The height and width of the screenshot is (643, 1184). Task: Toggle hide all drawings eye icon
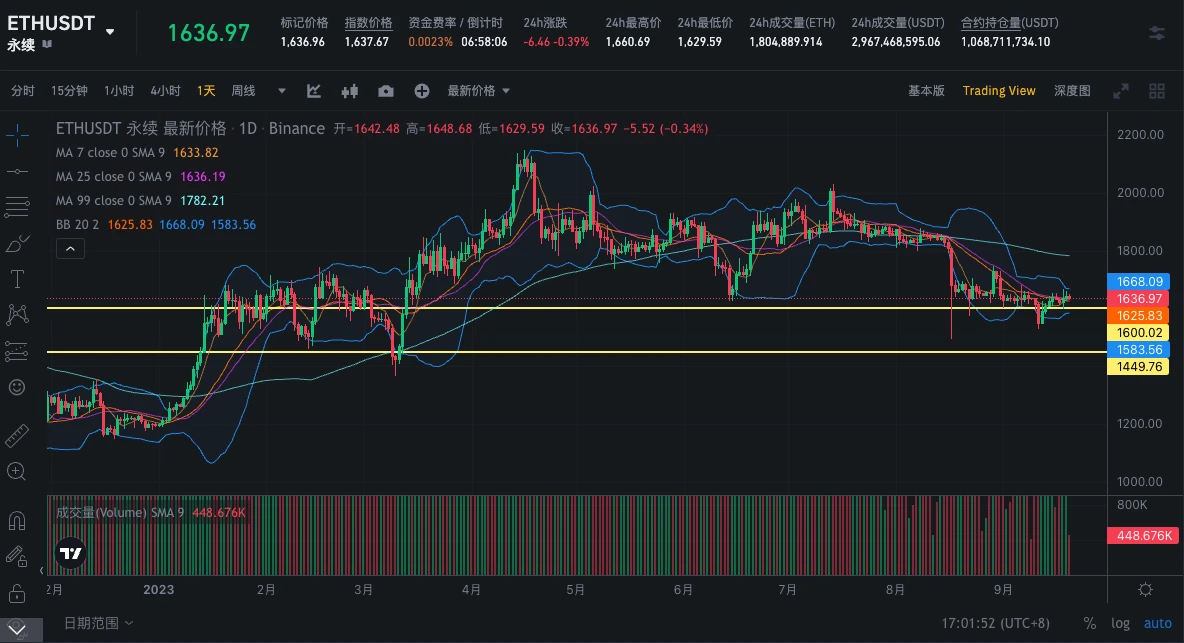click(x=17, y=628)
